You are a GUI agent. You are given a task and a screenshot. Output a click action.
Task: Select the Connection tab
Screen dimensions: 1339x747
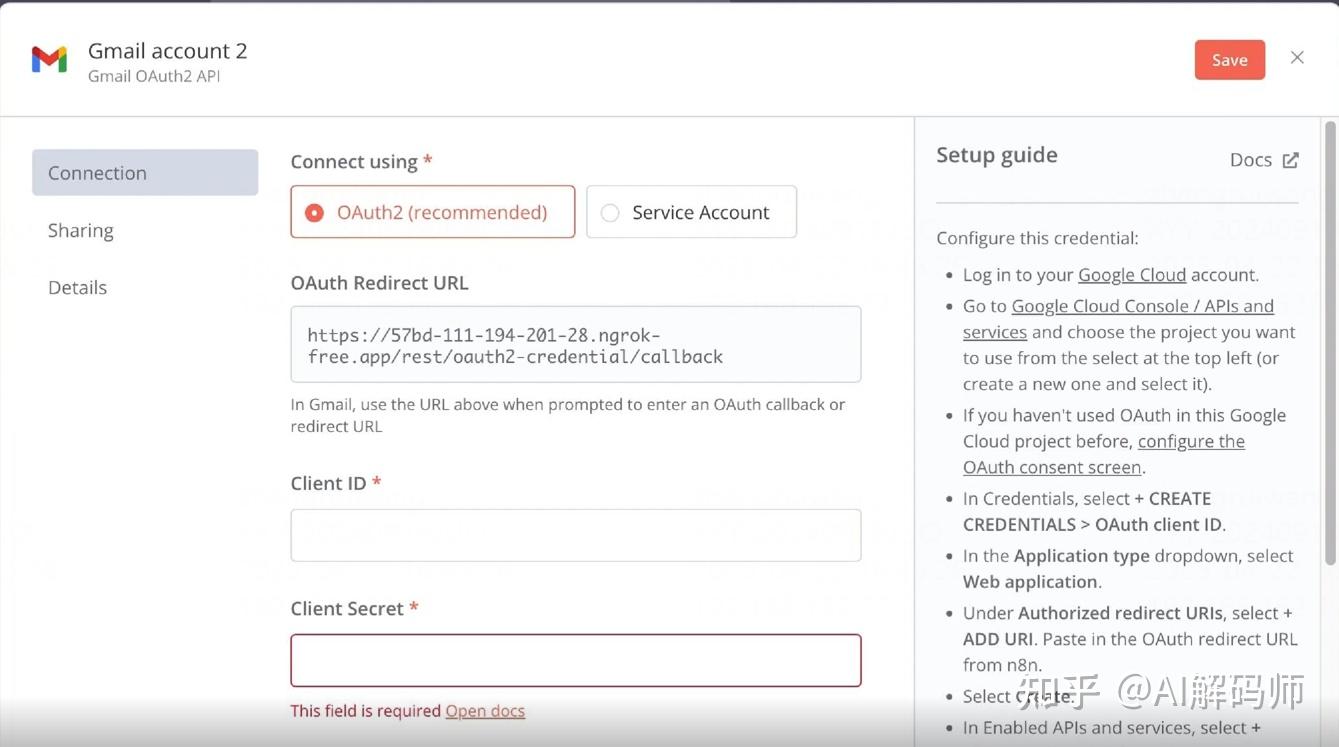(x=96, y=171)
